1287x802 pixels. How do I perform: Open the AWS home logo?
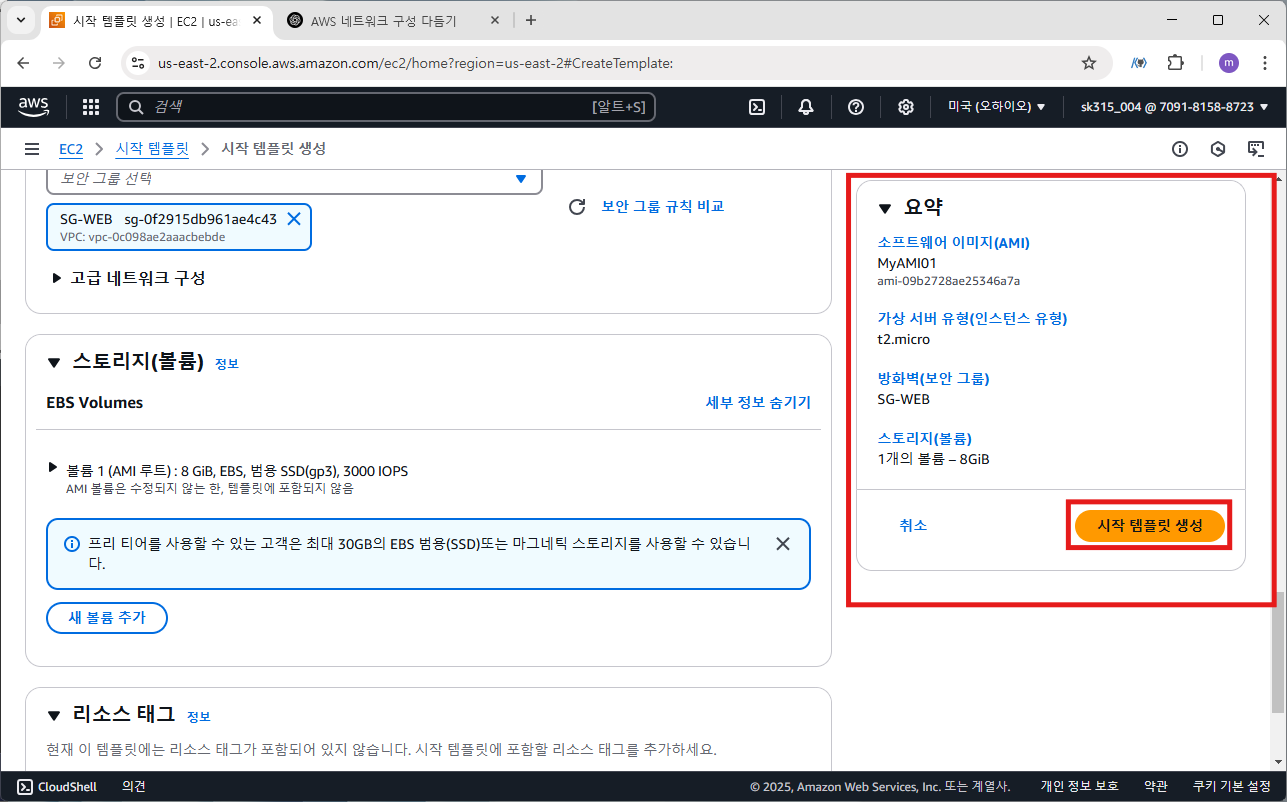tap(33, 106)
